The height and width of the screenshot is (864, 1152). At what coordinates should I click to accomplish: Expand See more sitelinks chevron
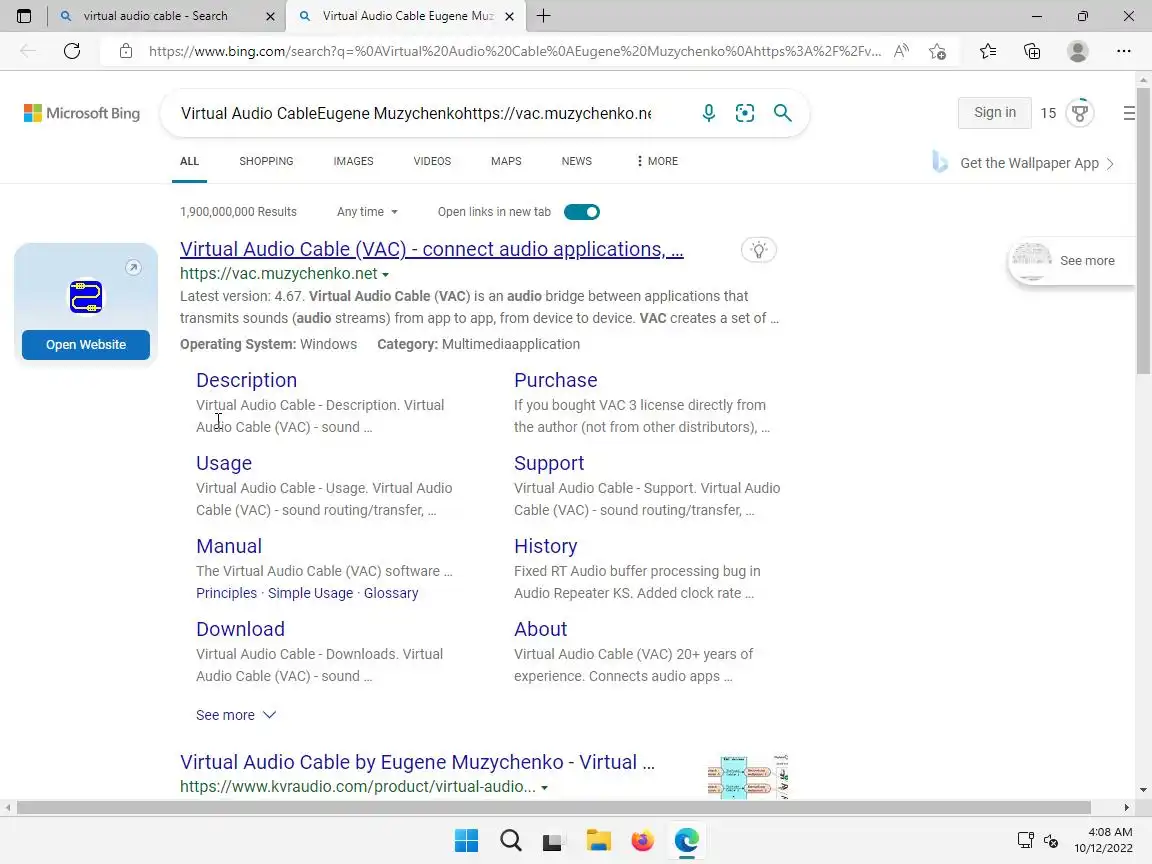[270, 715]
